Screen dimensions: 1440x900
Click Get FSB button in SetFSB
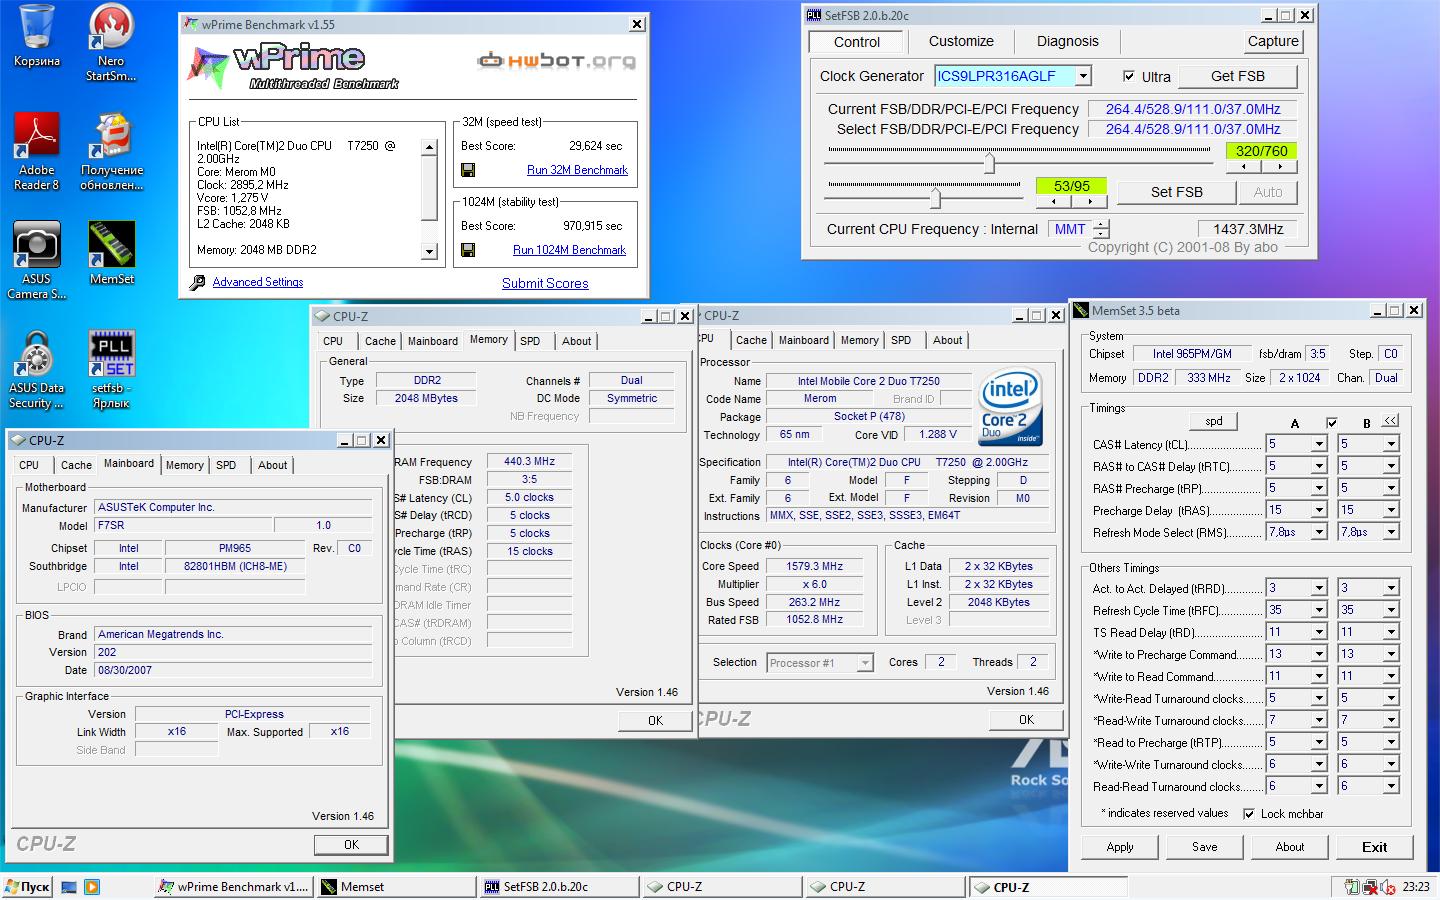coord(1238,76)
